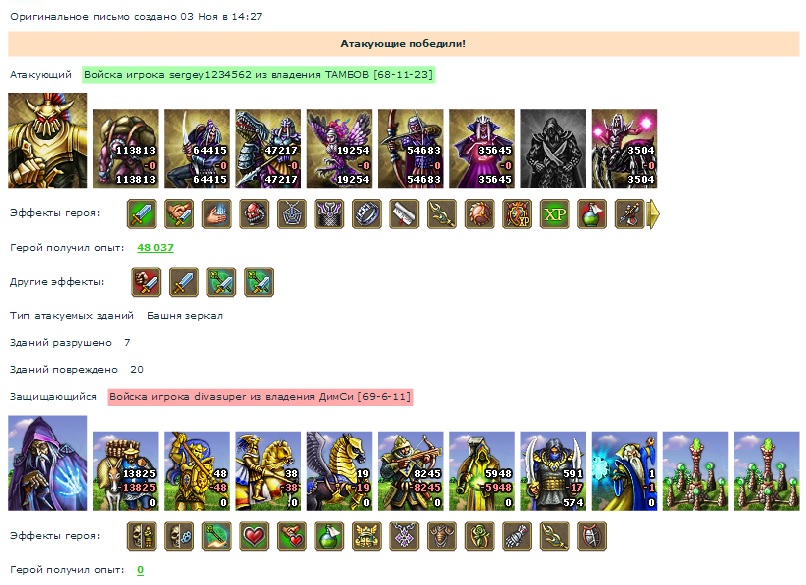Select the defender purple-hooded wizard portrait

48,463
